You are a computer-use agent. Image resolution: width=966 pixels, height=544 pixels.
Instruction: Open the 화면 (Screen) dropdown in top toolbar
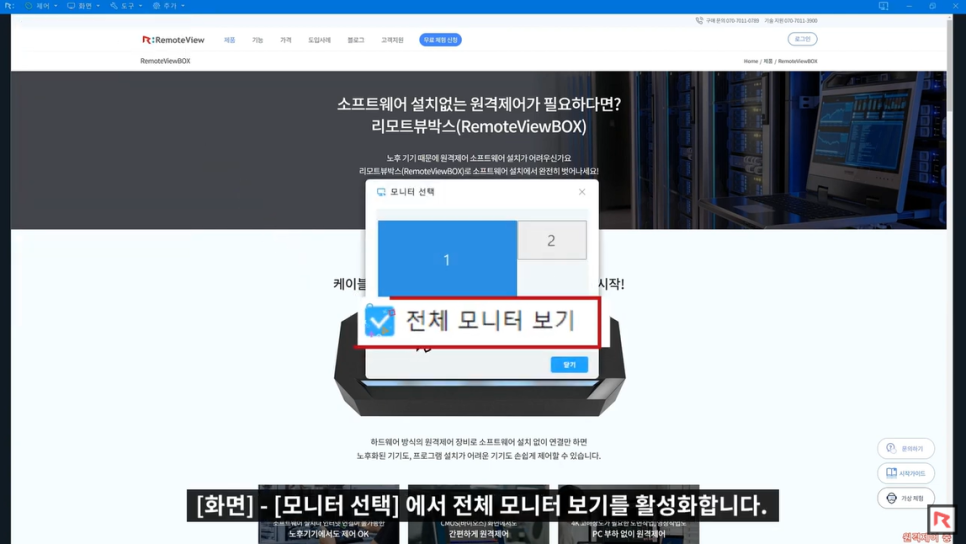click(x=83, y=6)
